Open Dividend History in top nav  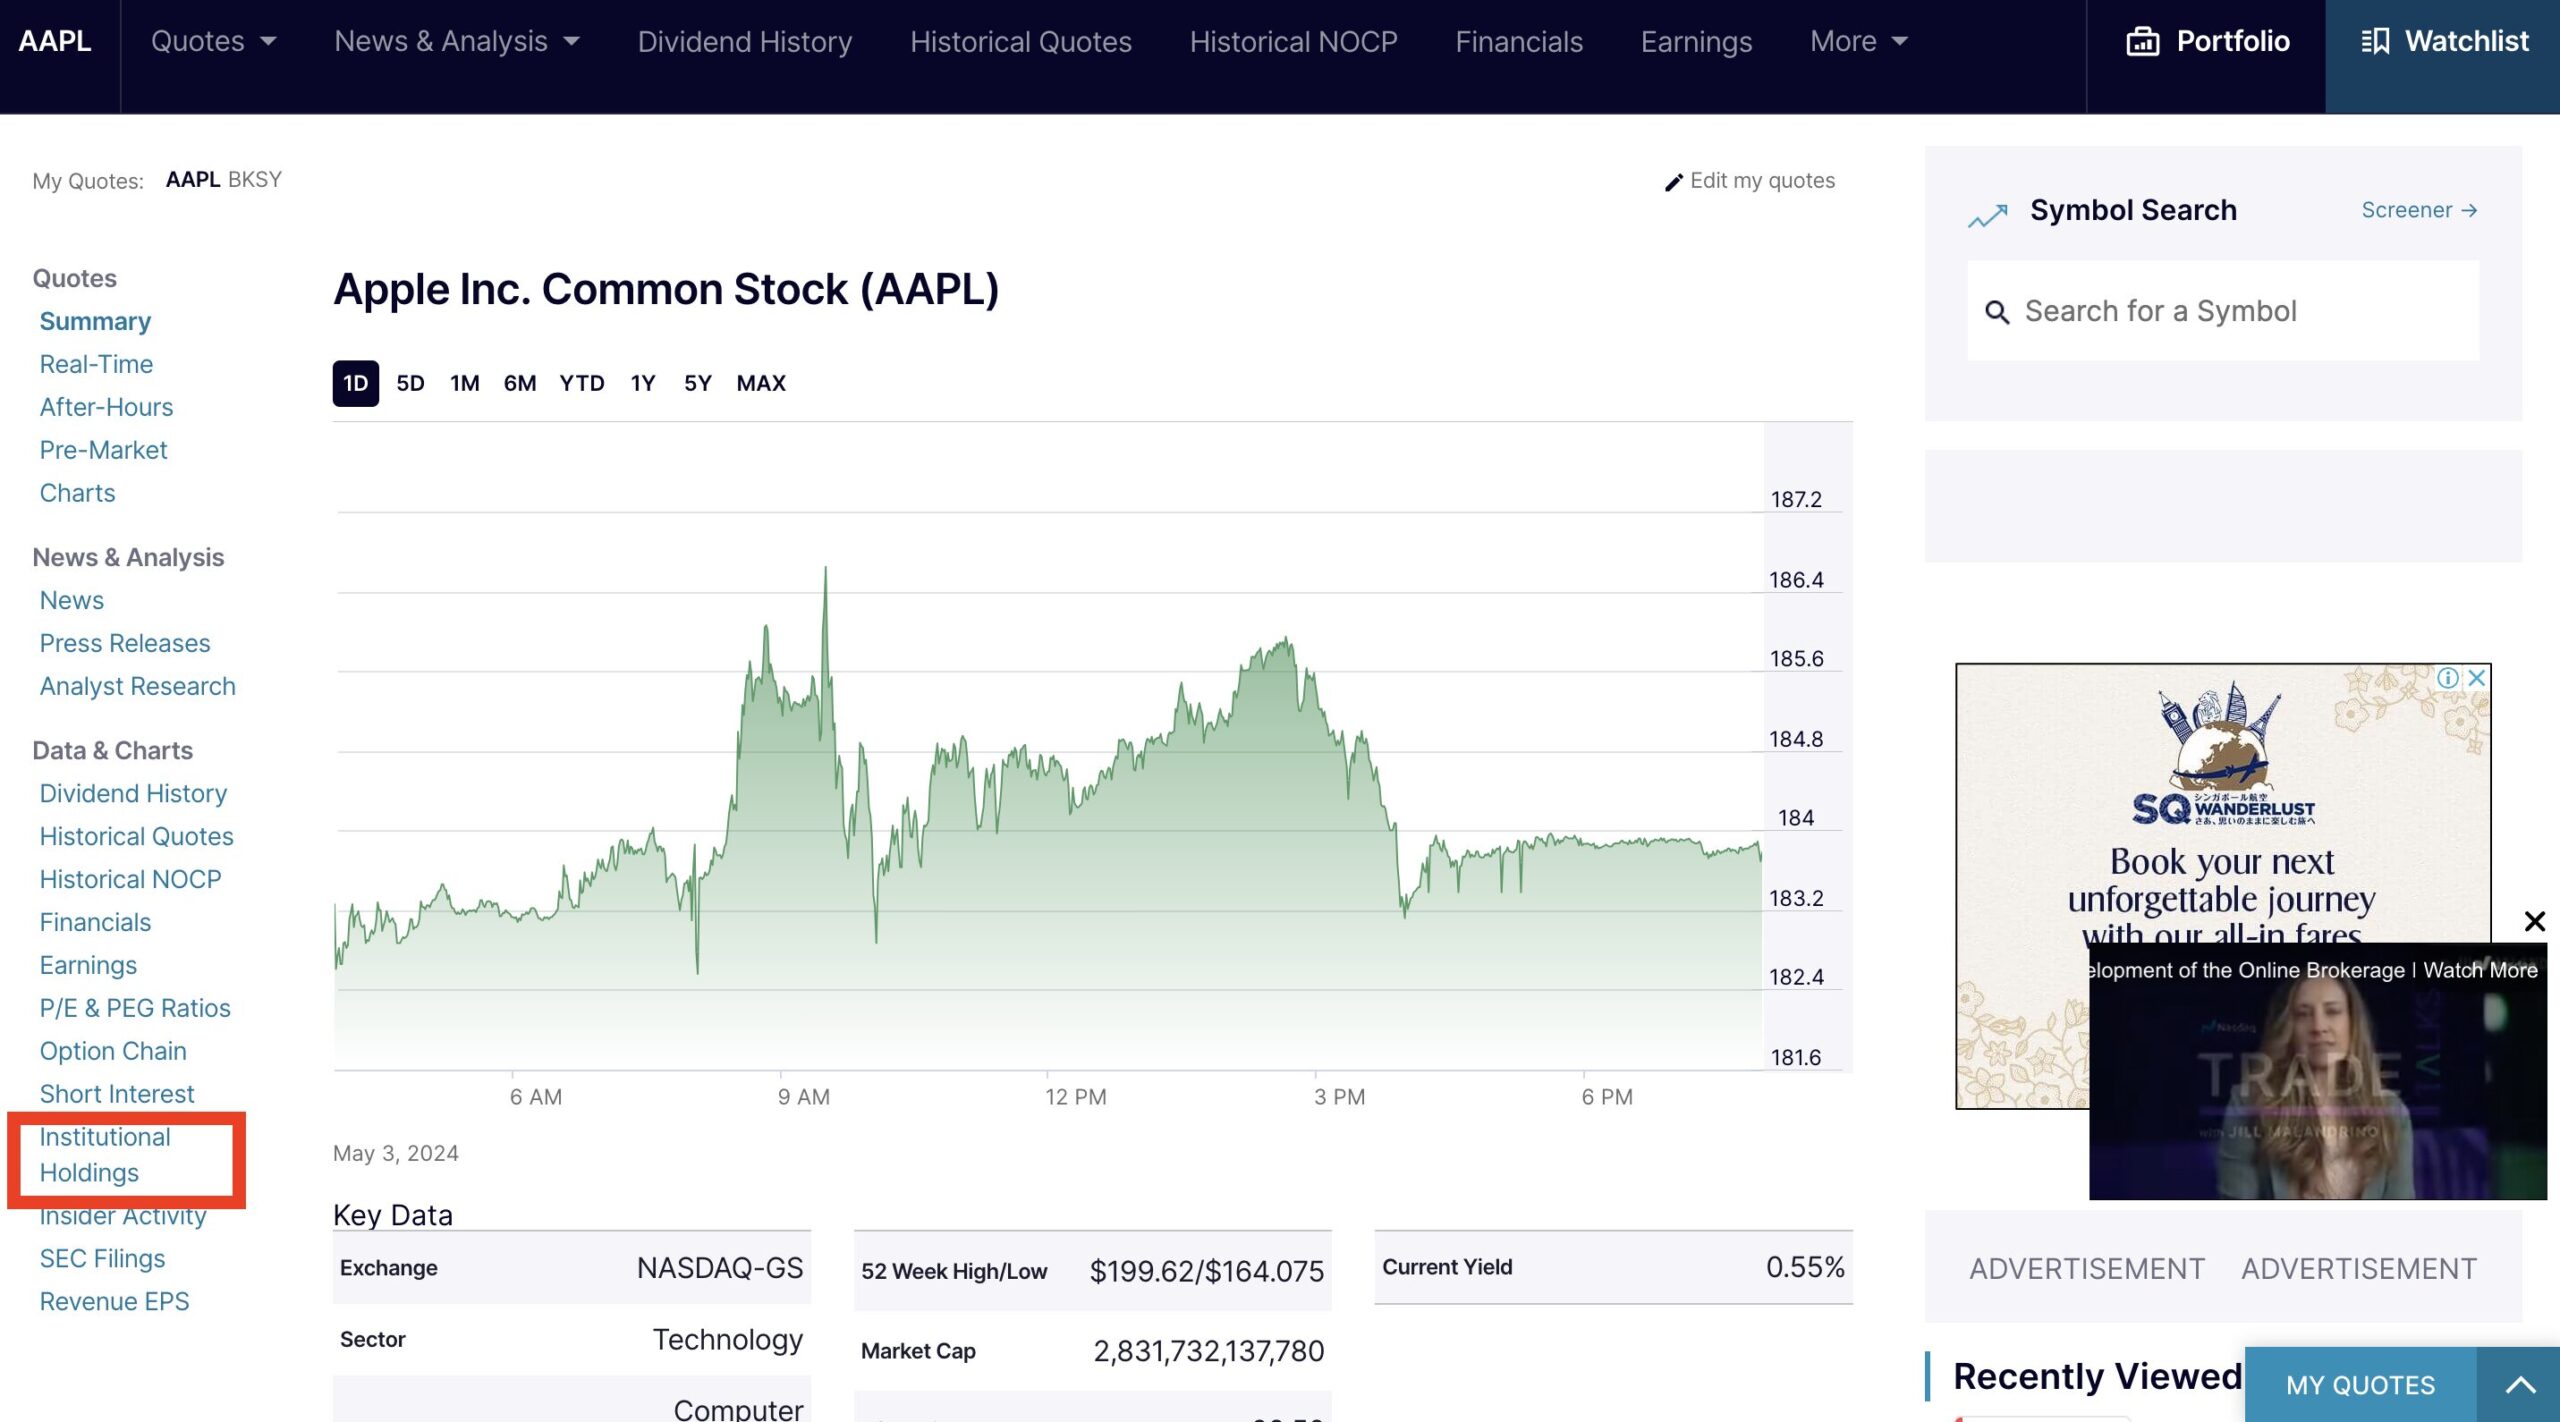click(x=745, y=41)
